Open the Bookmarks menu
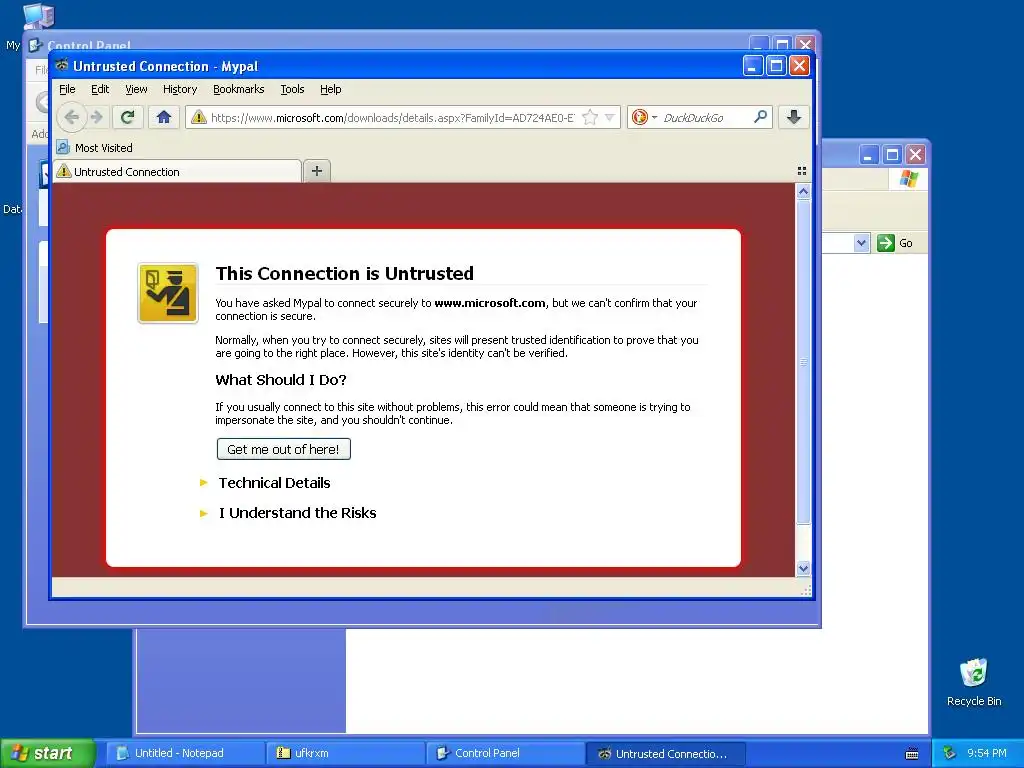 point(238,89)
